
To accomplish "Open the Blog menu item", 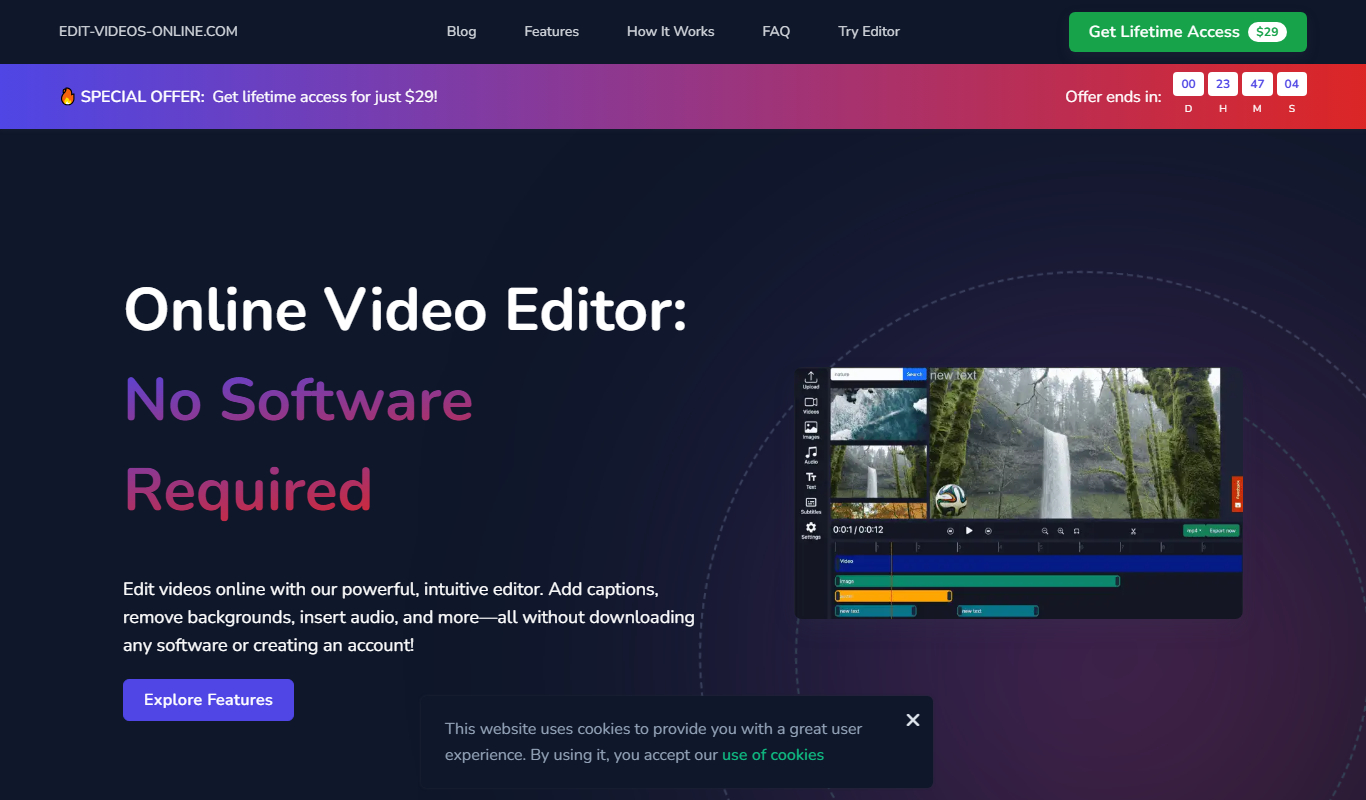I will (461, 32).
